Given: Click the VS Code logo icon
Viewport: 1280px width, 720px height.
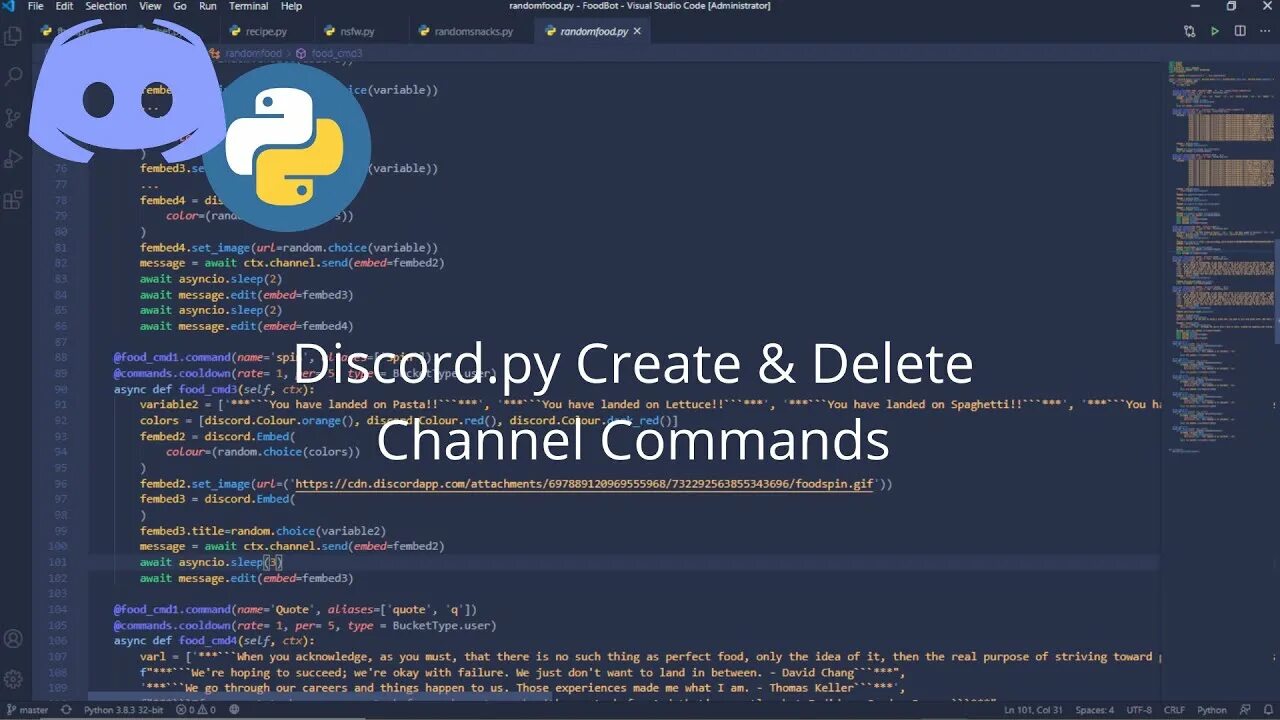Looking at the screenshot, I should [9, 6].
